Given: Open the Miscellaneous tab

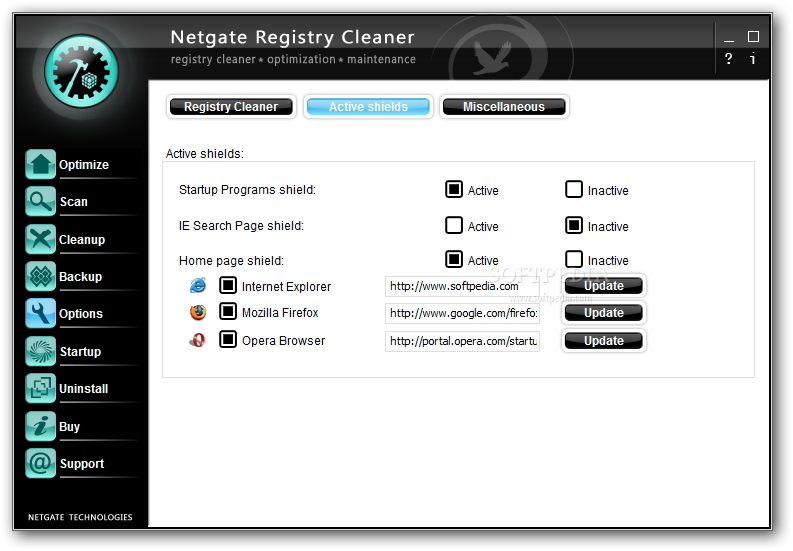Looking at the screenshot, I should [x=504, y=107].
